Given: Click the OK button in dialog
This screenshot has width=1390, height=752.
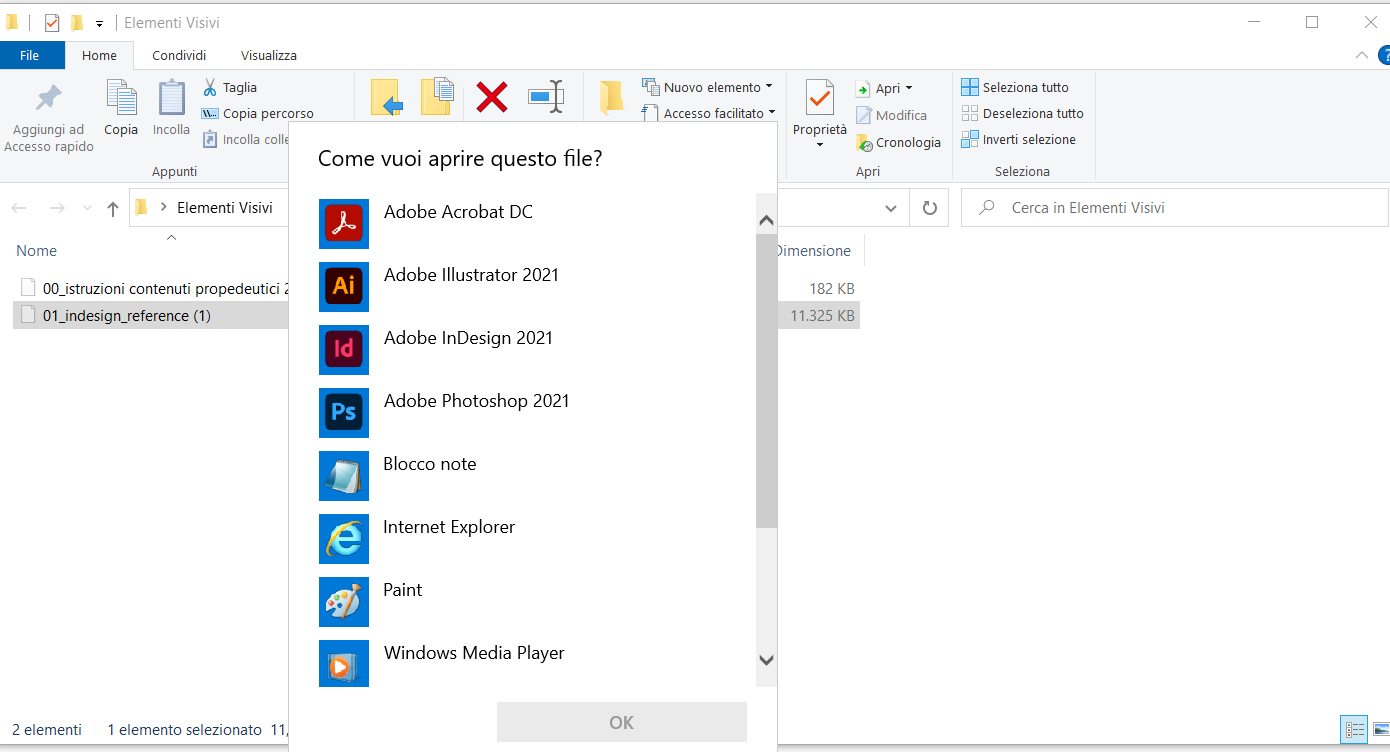Looking at the screenshot, I should point(622,722).
